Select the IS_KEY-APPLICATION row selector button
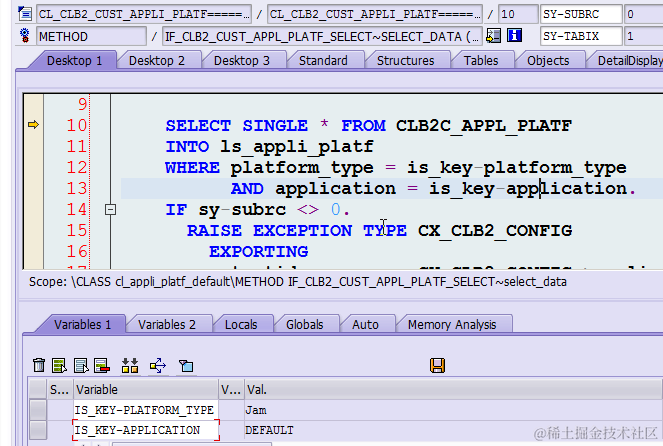The image size is (663, 446). point(38,430)
